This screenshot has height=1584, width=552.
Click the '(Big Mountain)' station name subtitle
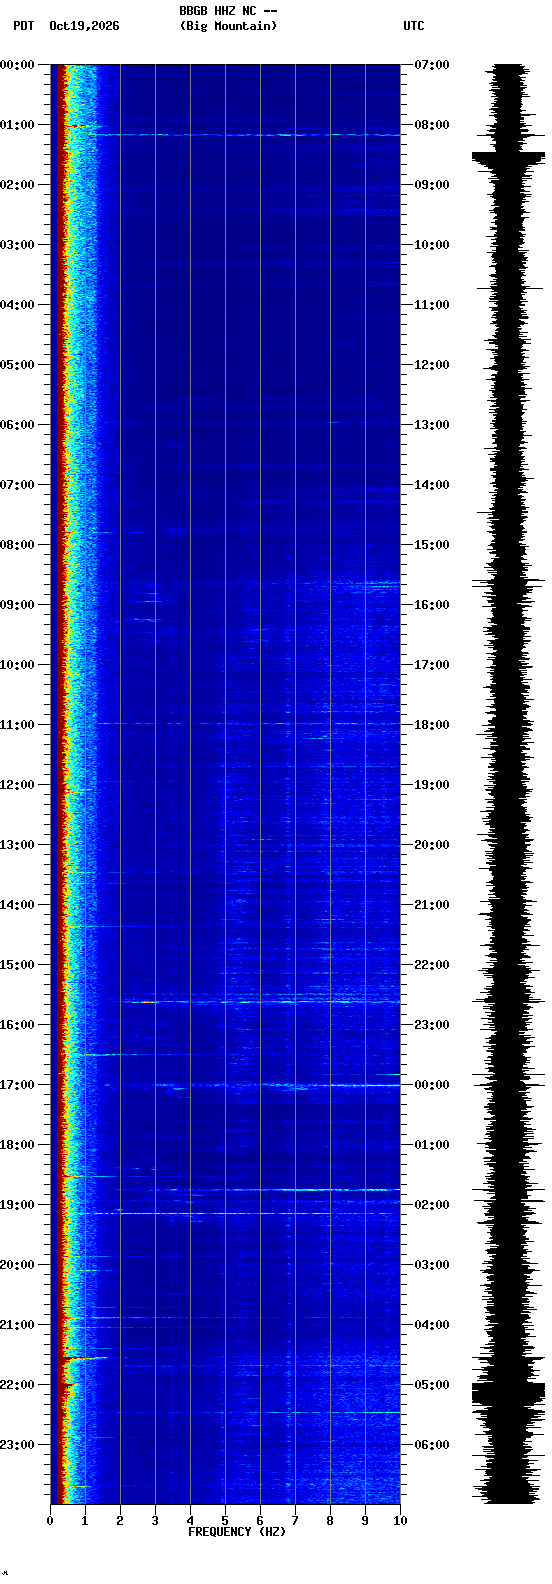[x=228, y=26]
